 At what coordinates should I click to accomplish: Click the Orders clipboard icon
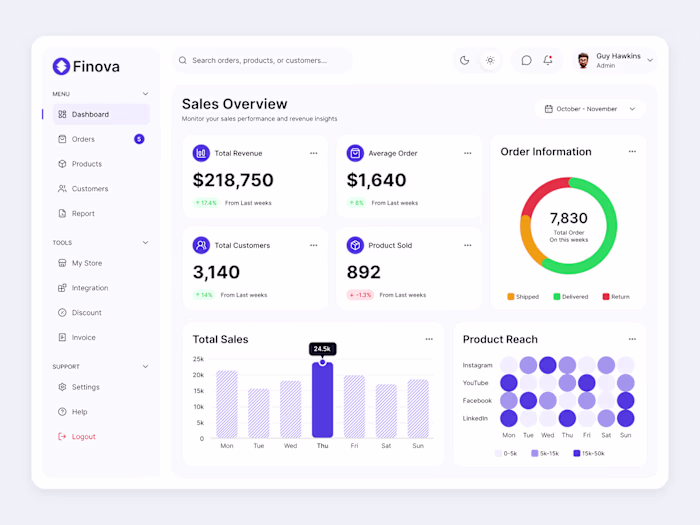tap(62, 139)
